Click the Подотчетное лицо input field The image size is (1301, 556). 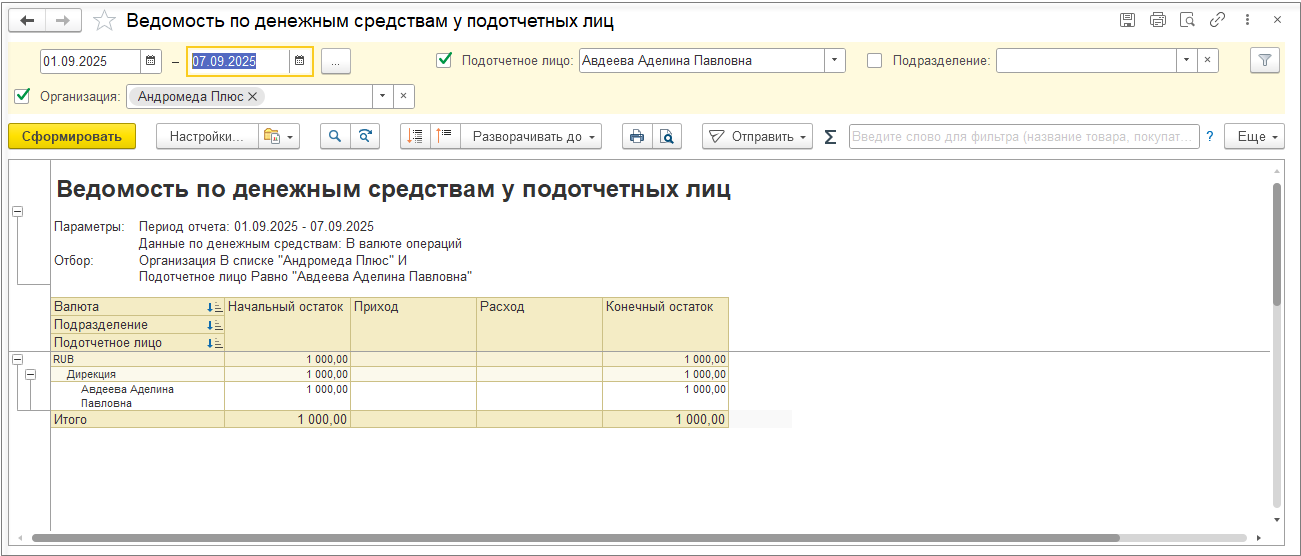[x=701, y=61]
